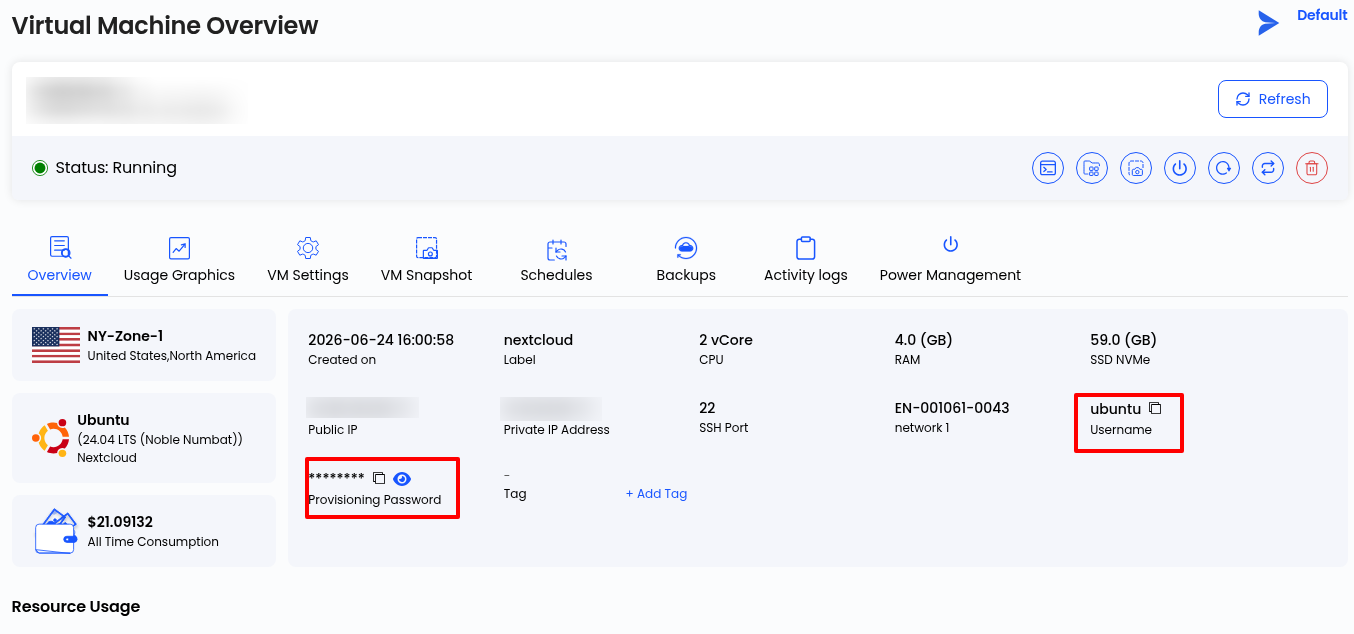This screenshot has height=634, width=1354.
Task: Reveal password with the eye icon
Action: pos(402,478)
